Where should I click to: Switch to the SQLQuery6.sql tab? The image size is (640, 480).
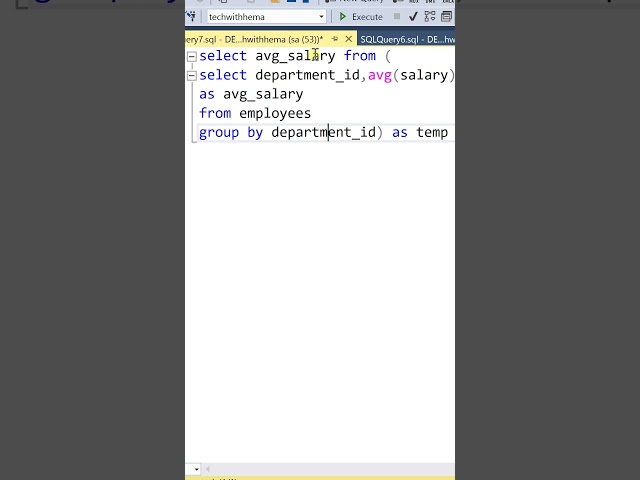[x=407, y=40]
